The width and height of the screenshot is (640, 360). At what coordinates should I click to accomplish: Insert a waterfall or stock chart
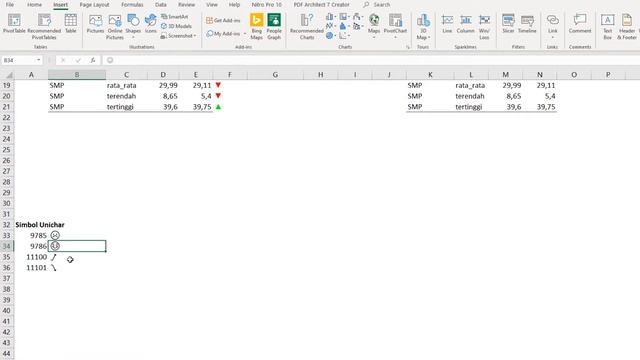(358, 17)
